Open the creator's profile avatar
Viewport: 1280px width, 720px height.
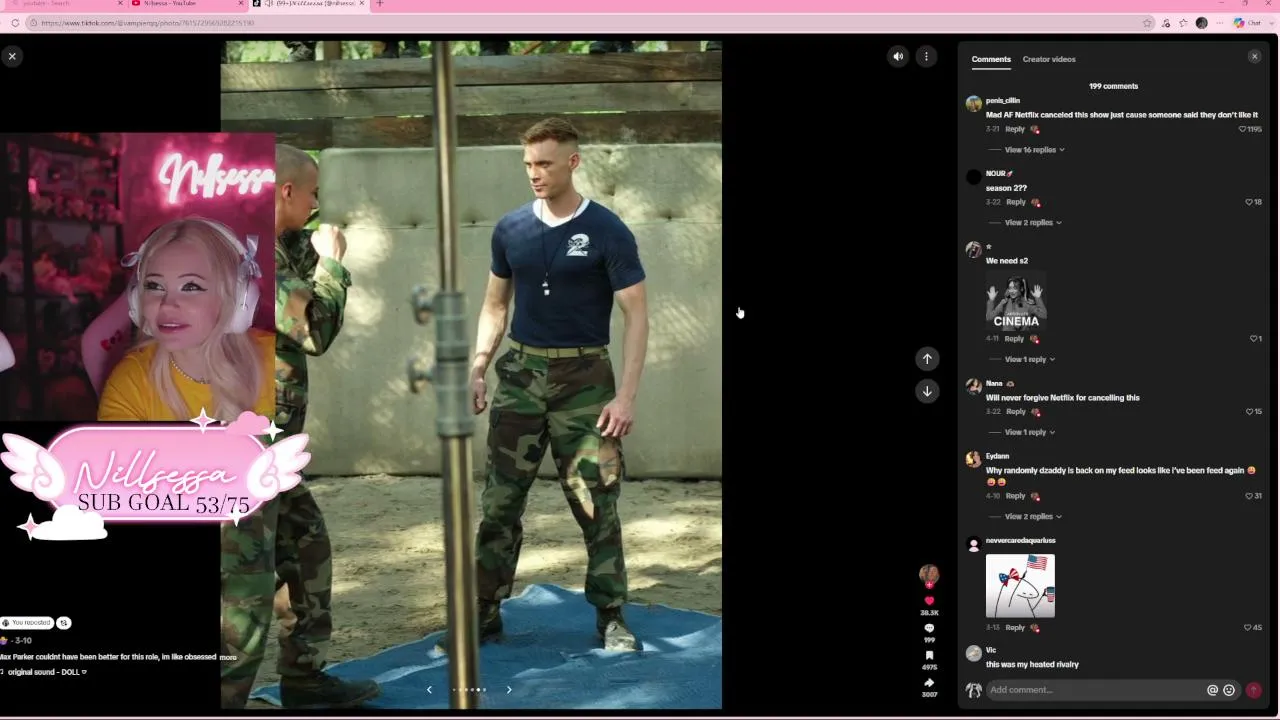929,574
